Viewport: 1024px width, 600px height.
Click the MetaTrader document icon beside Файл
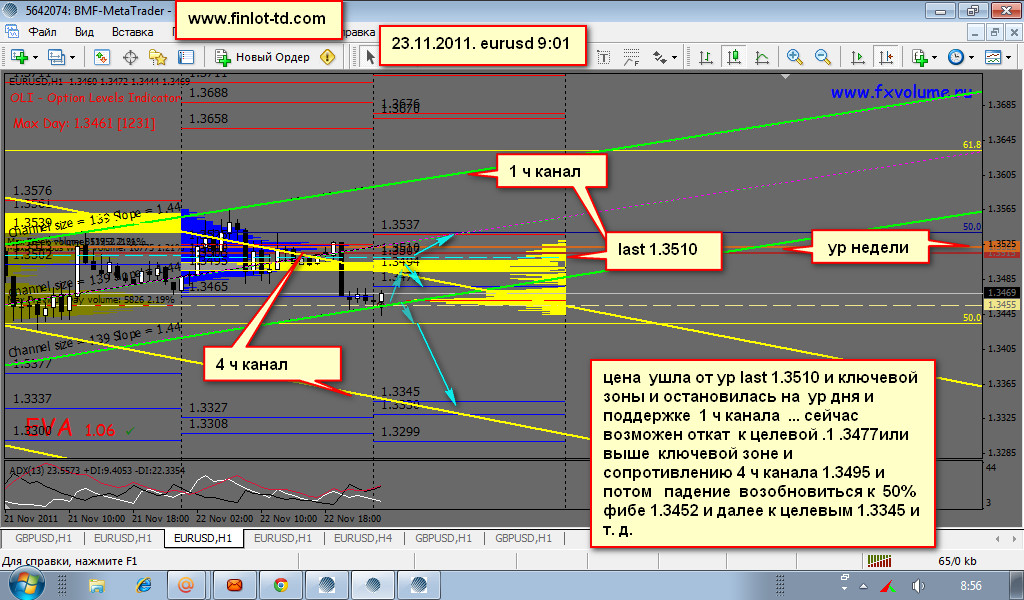12,31
